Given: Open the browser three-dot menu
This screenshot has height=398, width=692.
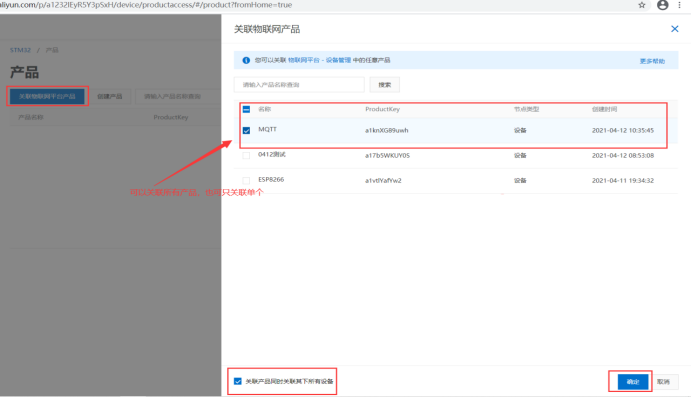Looking at the screenshot, I should [x=679, y=5].
